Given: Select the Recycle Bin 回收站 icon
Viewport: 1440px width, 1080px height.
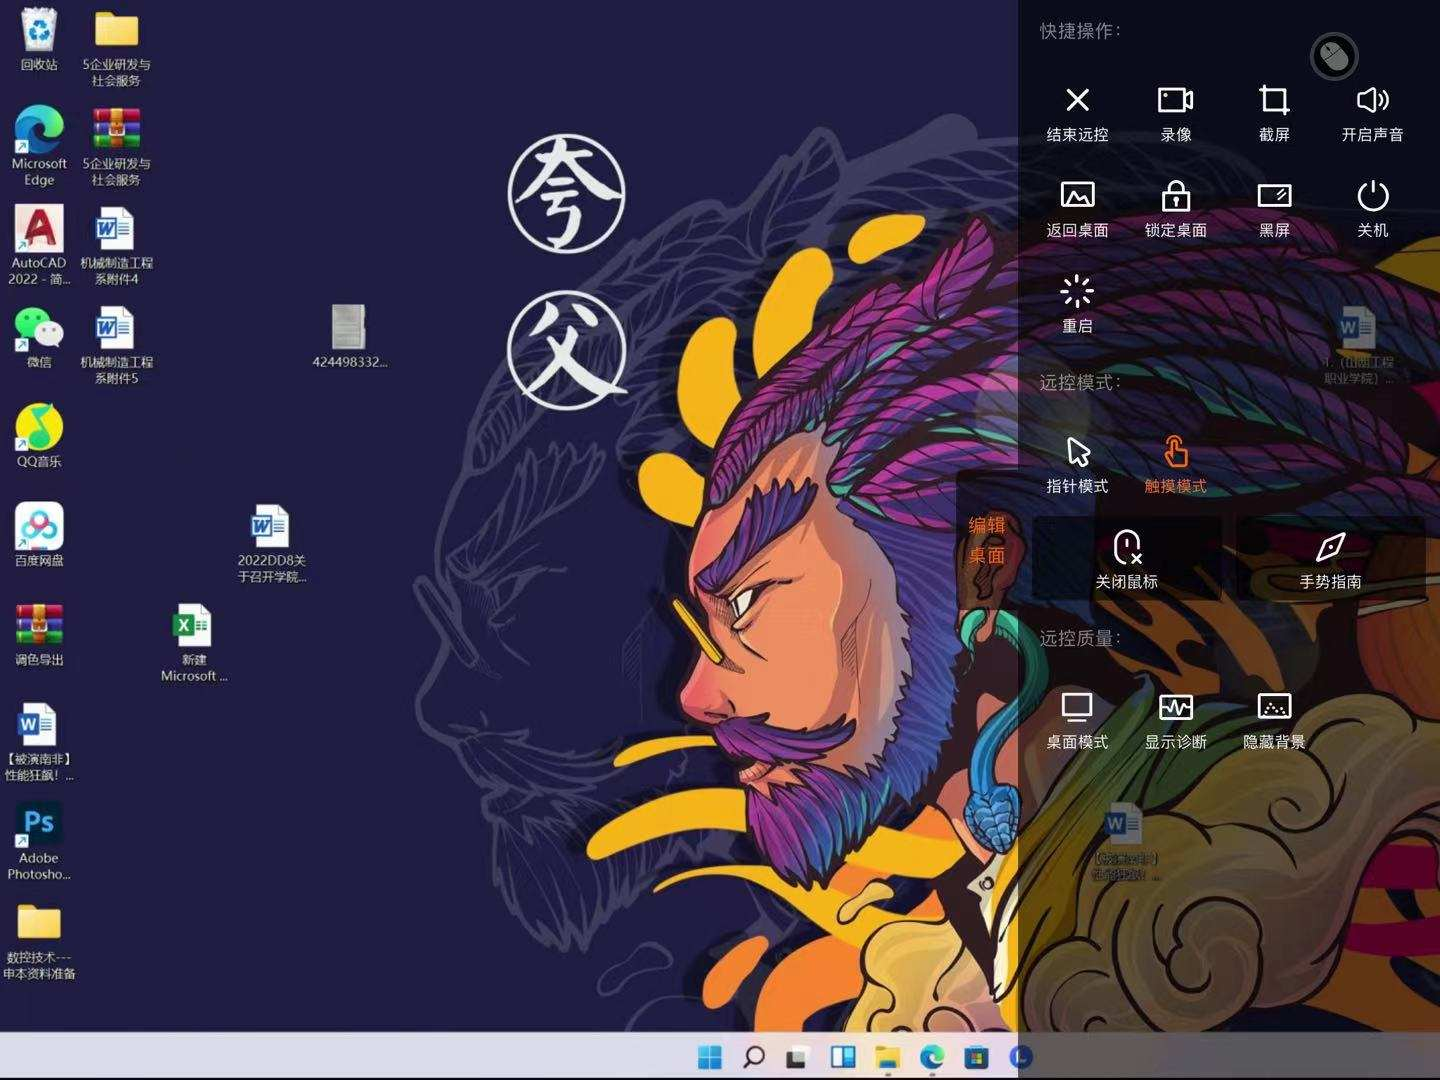Looking at the screenshot, I should click(x=39, y=39).
